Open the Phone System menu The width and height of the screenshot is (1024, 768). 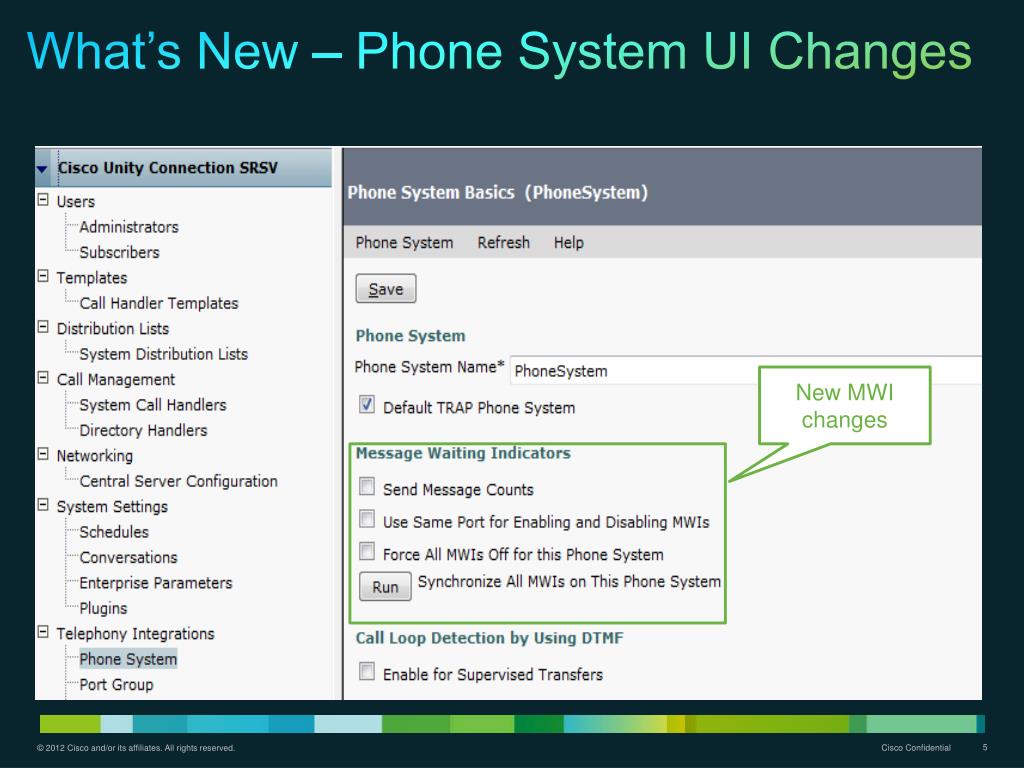click(404, 243)
